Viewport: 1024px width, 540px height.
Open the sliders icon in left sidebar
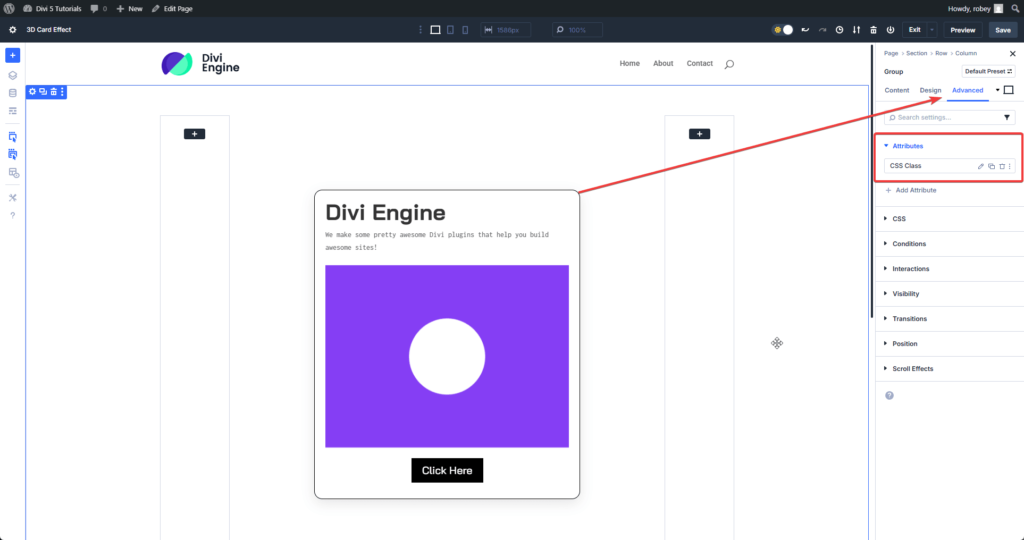pos(12,111)
